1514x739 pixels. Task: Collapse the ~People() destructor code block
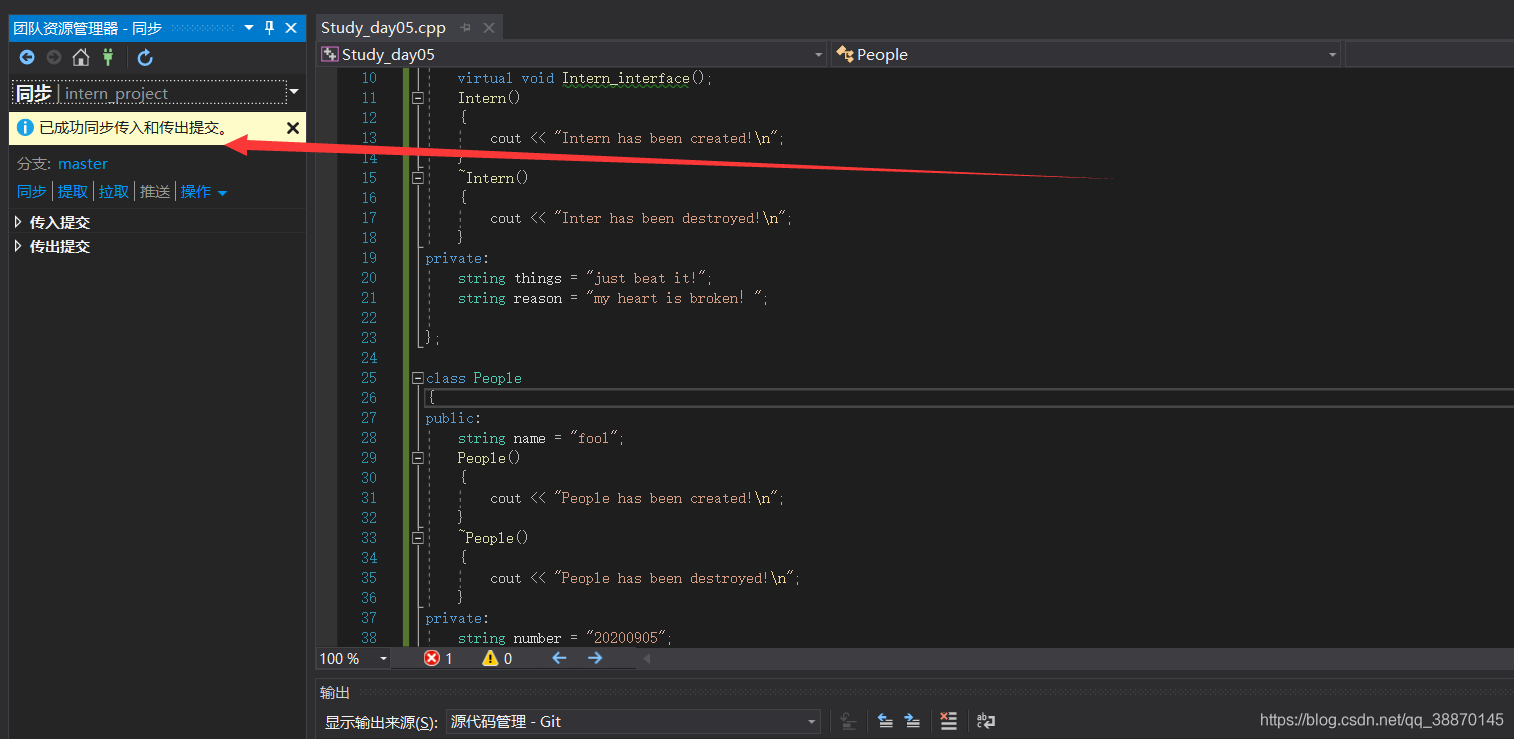417,538
